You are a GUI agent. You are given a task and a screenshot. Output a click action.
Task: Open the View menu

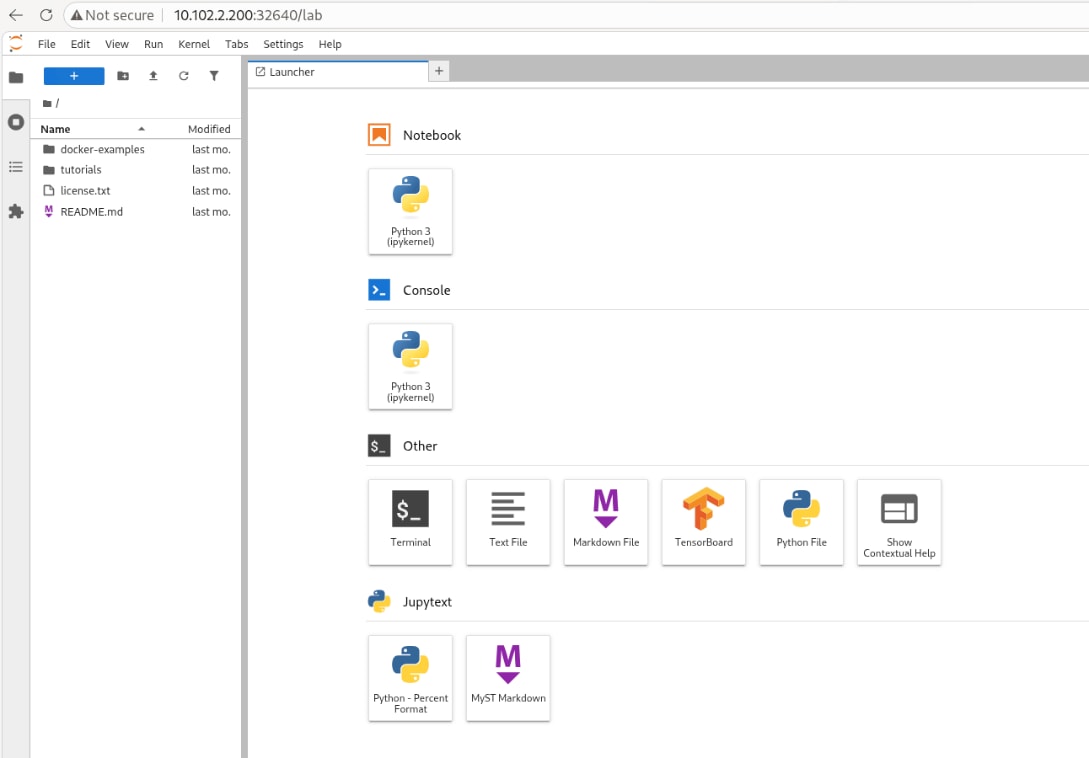117,44
